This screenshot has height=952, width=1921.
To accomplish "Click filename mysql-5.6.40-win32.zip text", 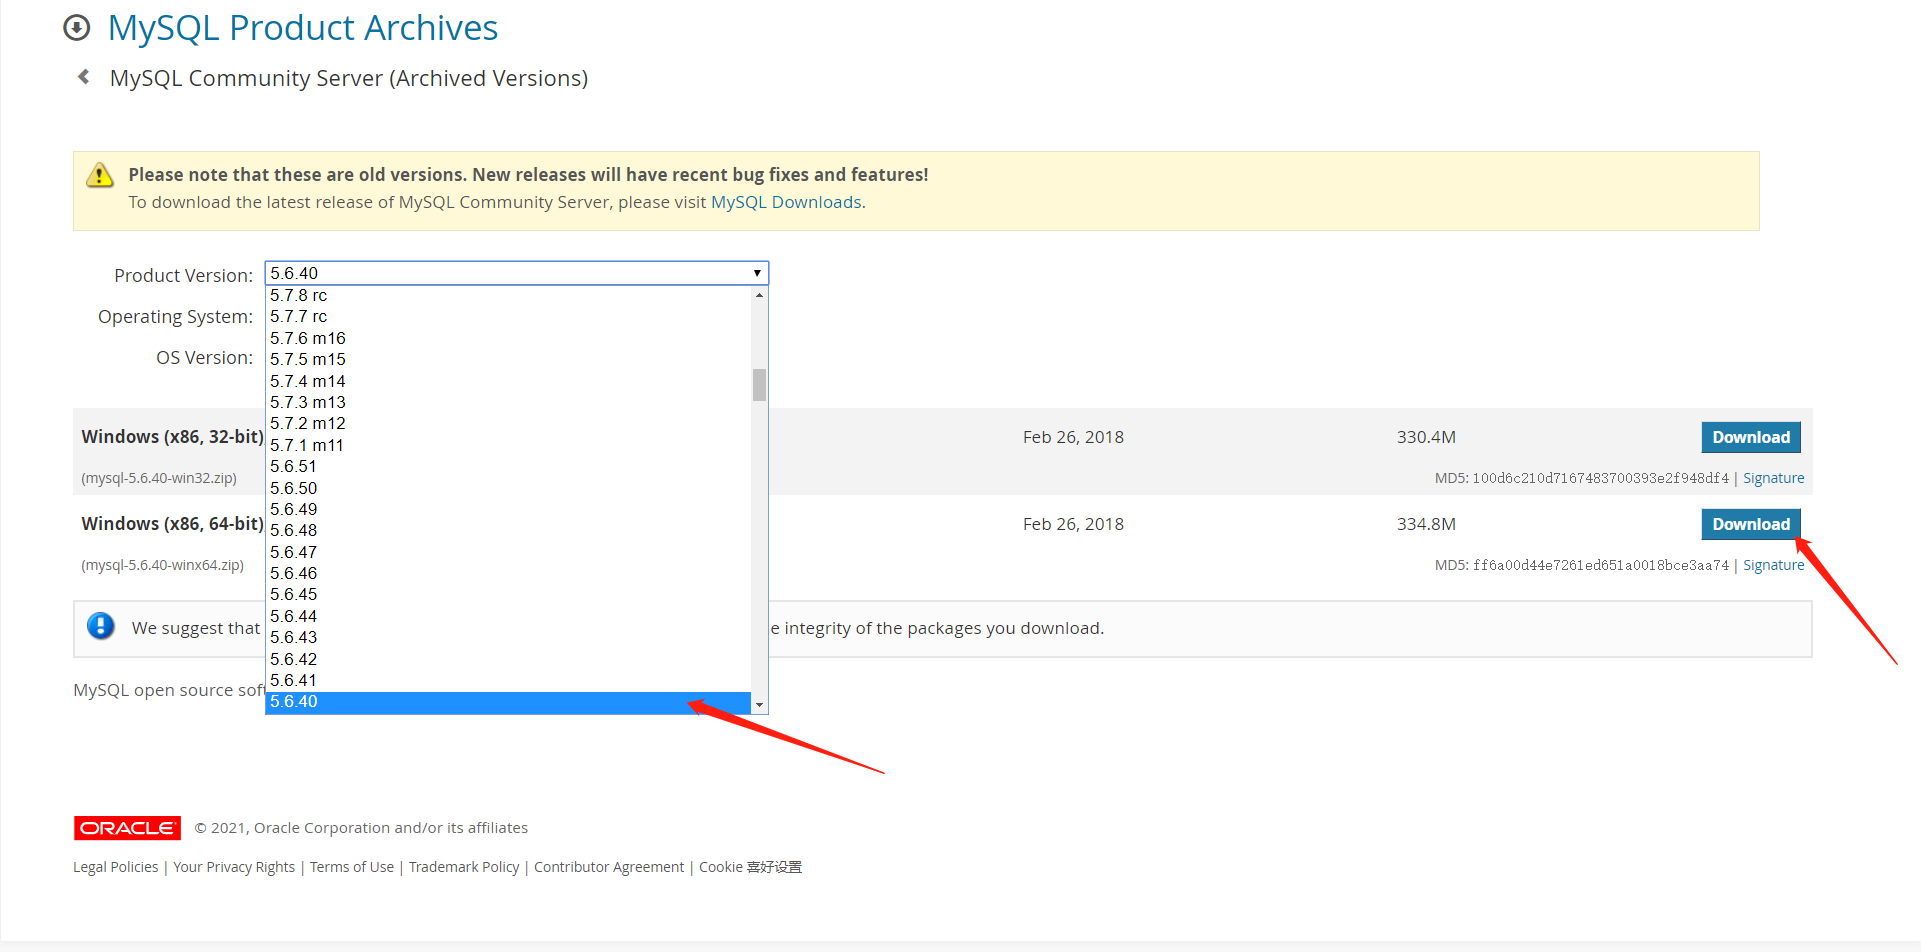I will 159,478.
